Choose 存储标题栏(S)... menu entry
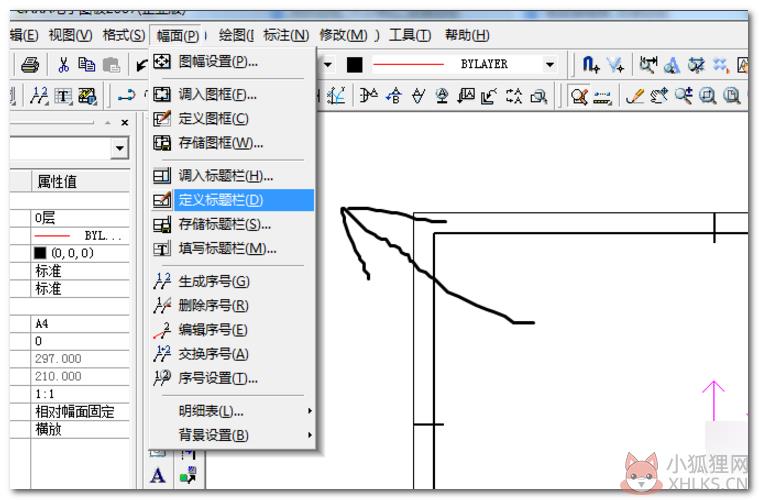This screenshot has height=500, width=759. pyautogui.click(x=233, y=224)
